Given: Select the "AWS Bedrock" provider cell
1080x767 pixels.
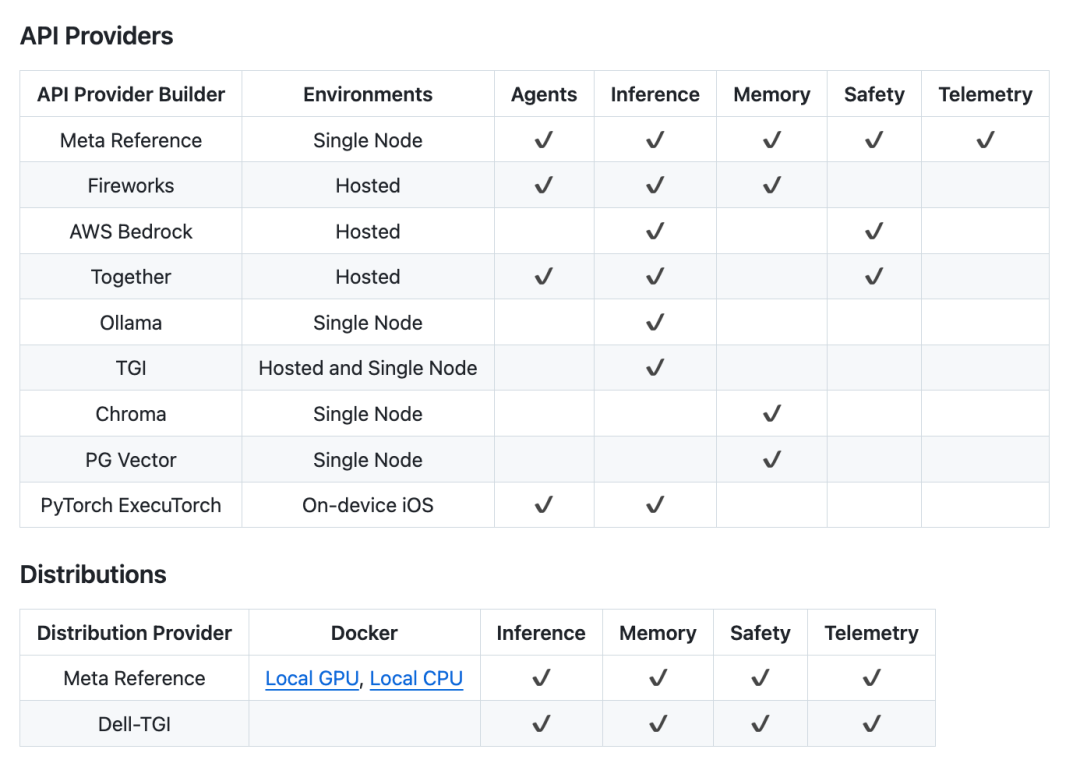Looking at the screenshot, I should pyautogui.click(x=131, y=231).
